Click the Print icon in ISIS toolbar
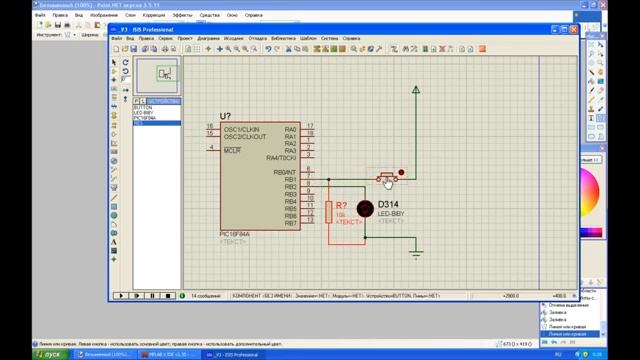 click(165, 49)
